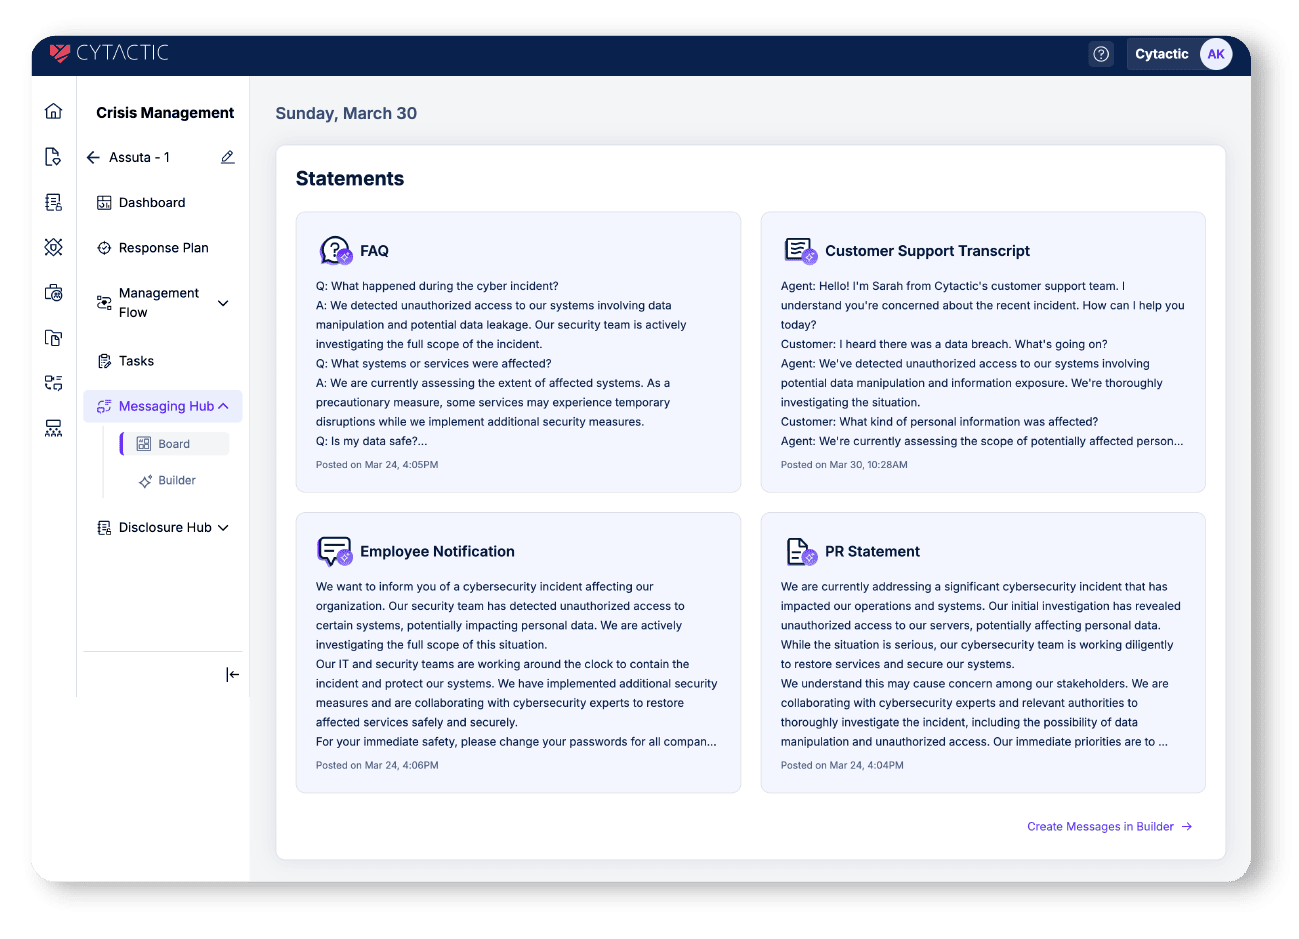
Task: Click the Crisis Management heading
Action: pyautogui.click(x=165, y=113)
